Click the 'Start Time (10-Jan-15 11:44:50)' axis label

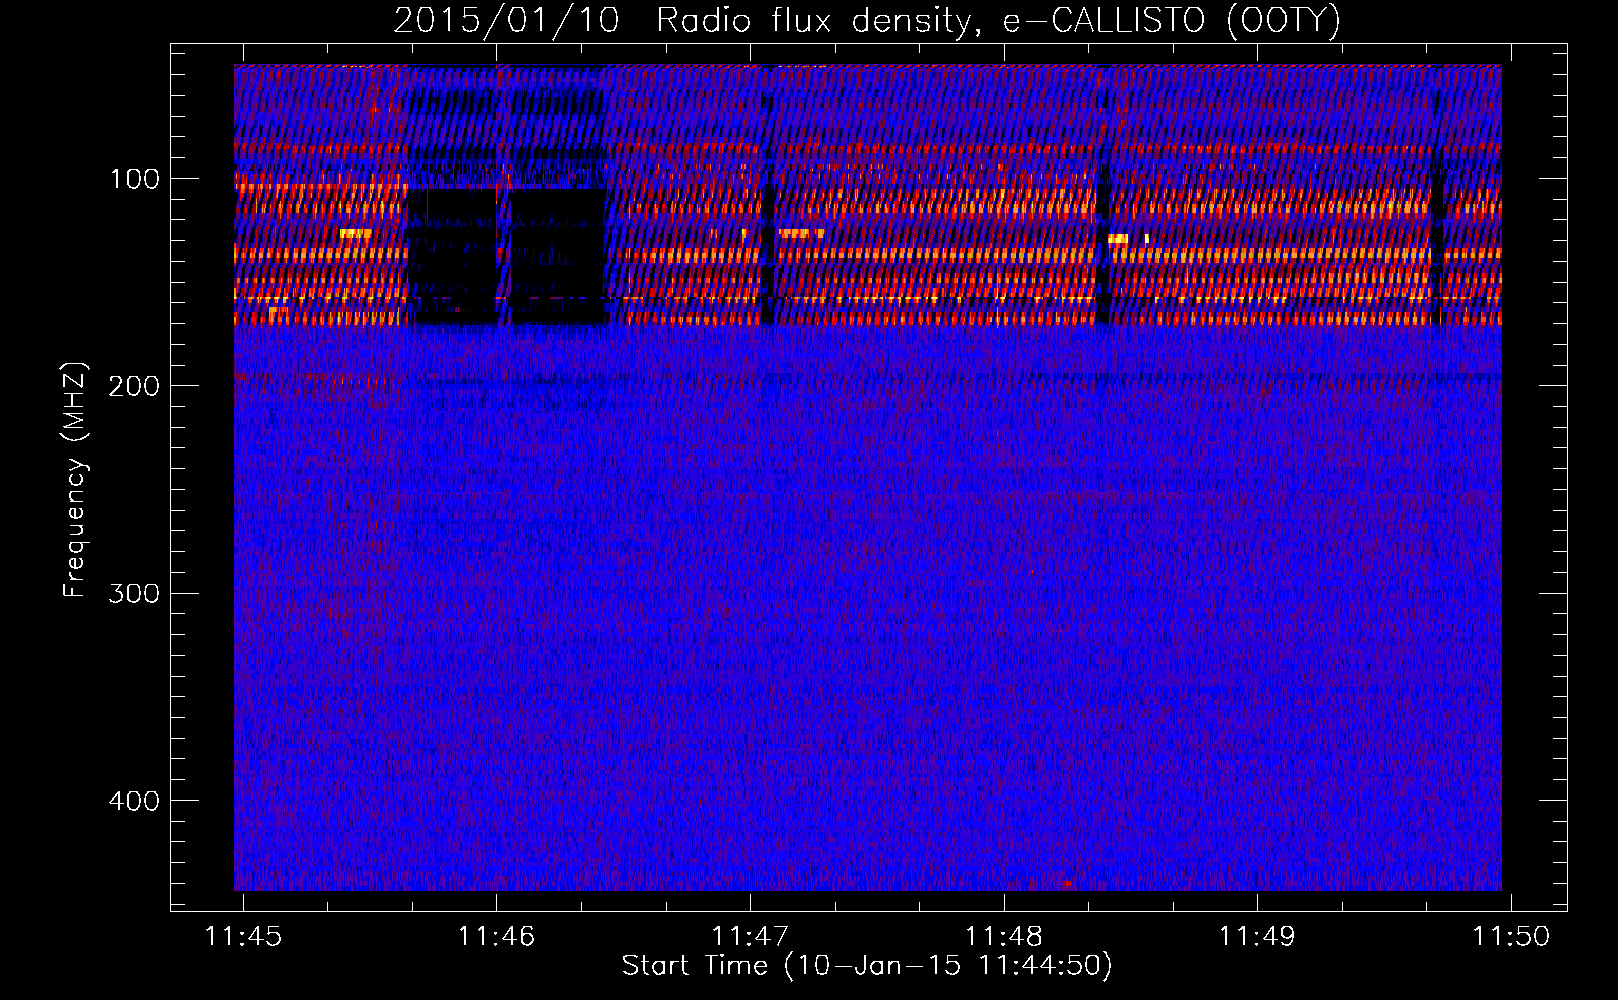click(x=867, y=966)
